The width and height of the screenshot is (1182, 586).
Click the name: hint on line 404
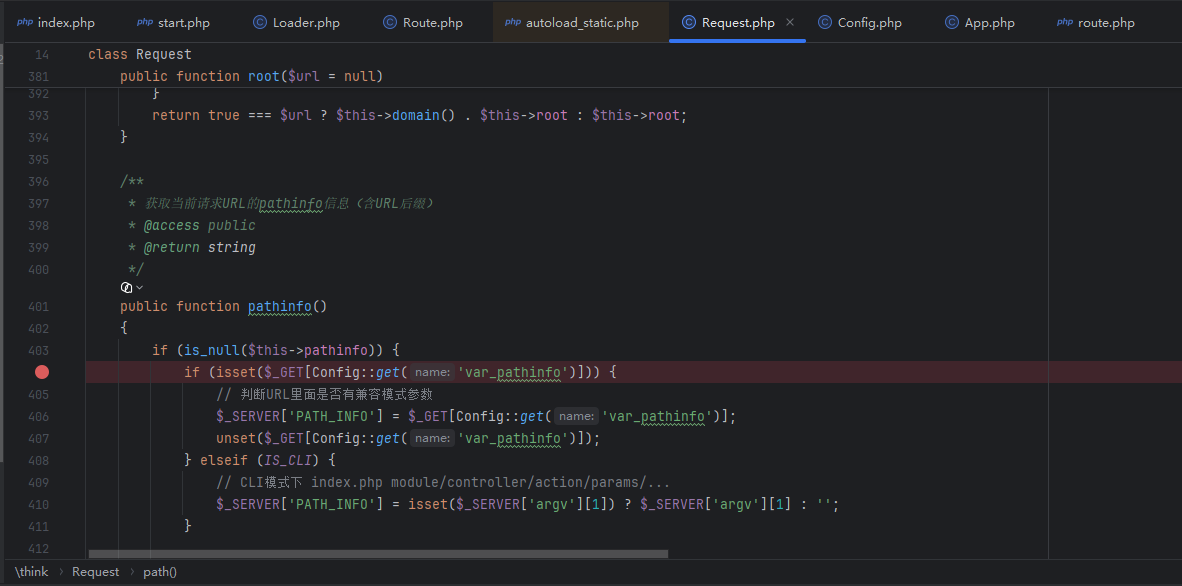pos(433,372)
